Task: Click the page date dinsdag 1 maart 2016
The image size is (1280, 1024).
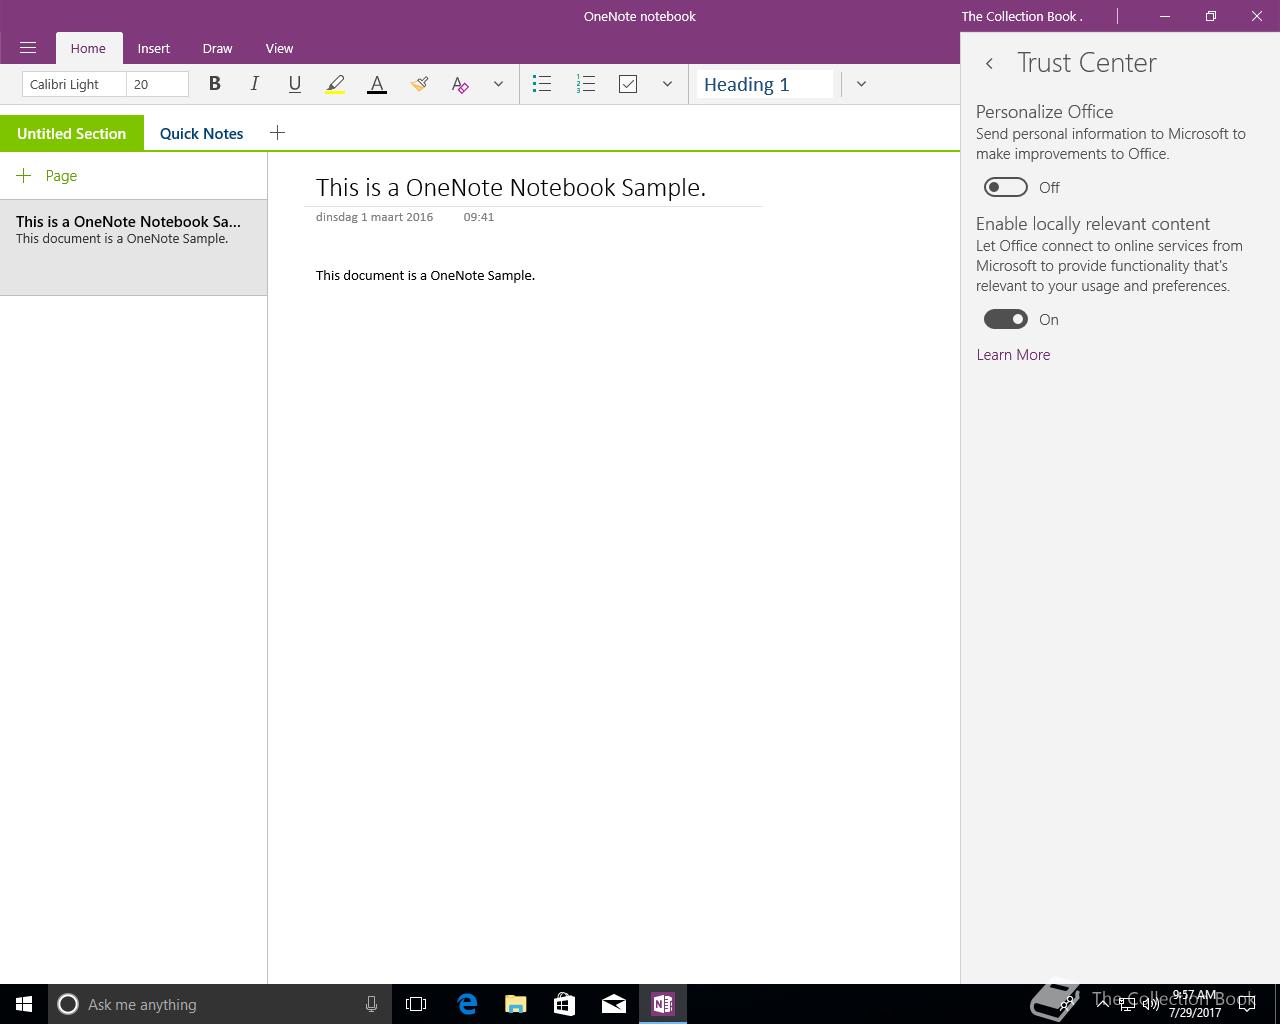Action: click(374, 217)
